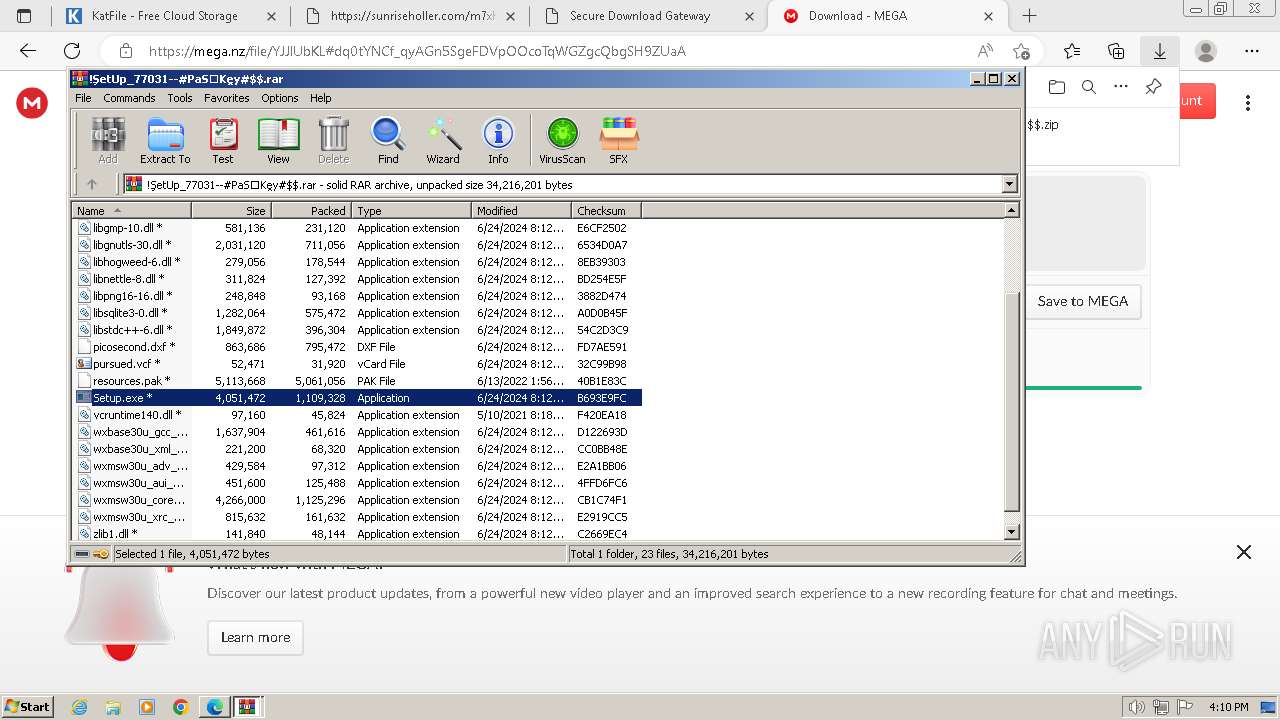Click taskbar clock showing 4:10 PM

[x=1228, y=707]
